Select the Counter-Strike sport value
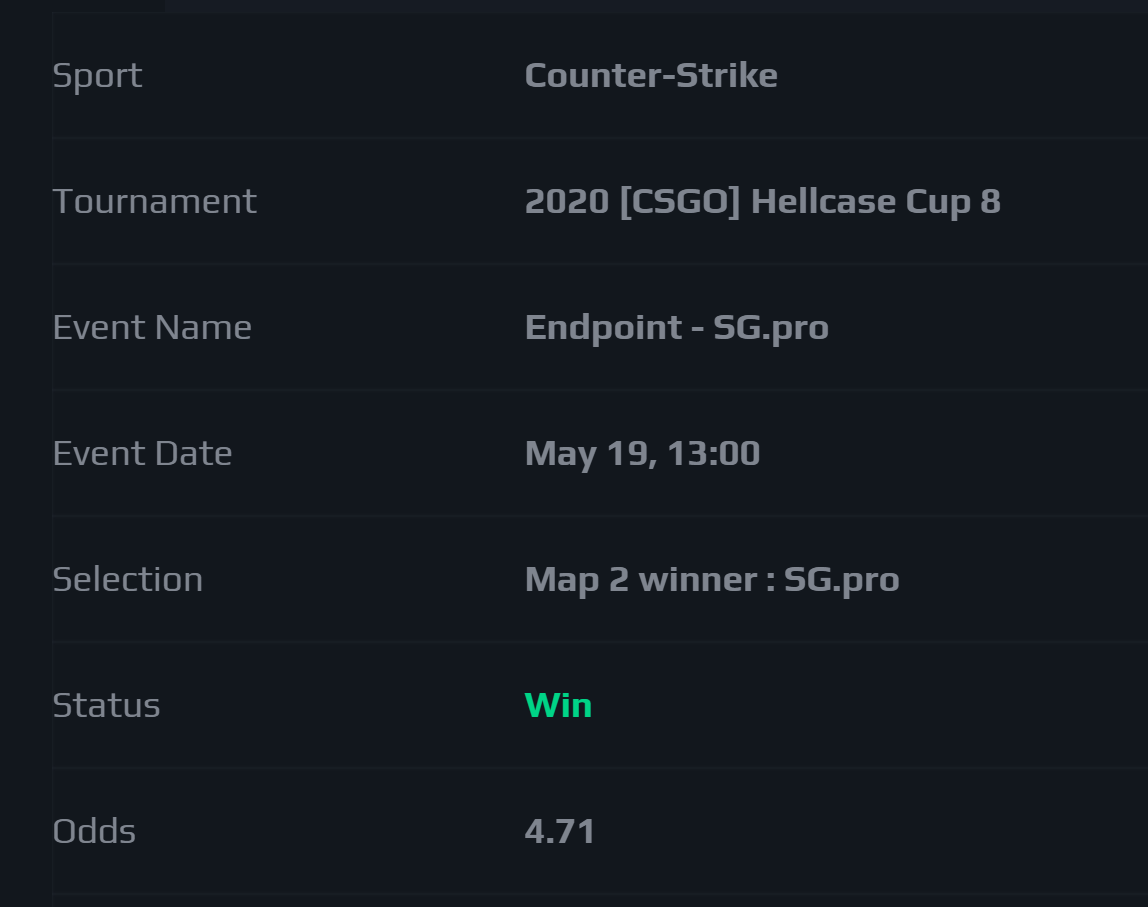The height and width of the screenshot is (907, 1148). (651, 75)
